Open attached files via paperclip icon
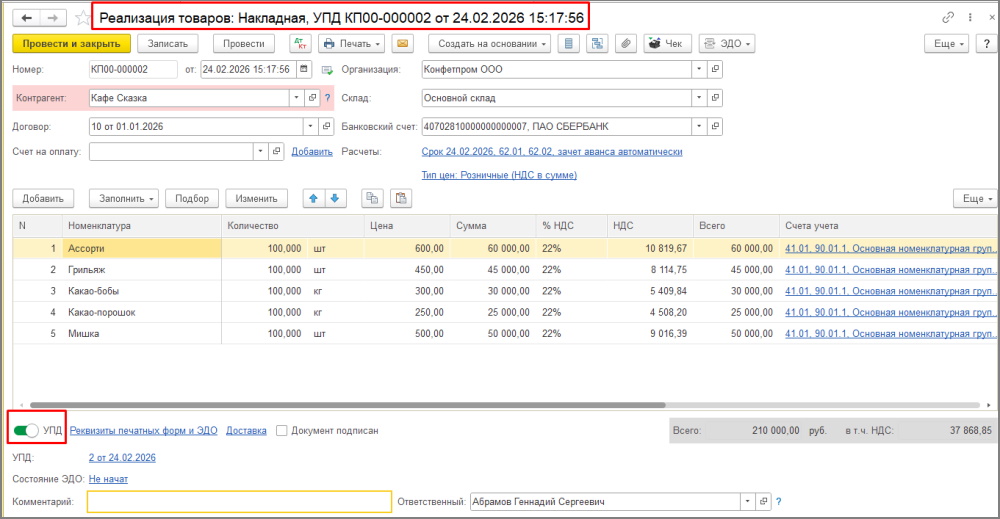1000x519 pixels. [x=626, y=44]
